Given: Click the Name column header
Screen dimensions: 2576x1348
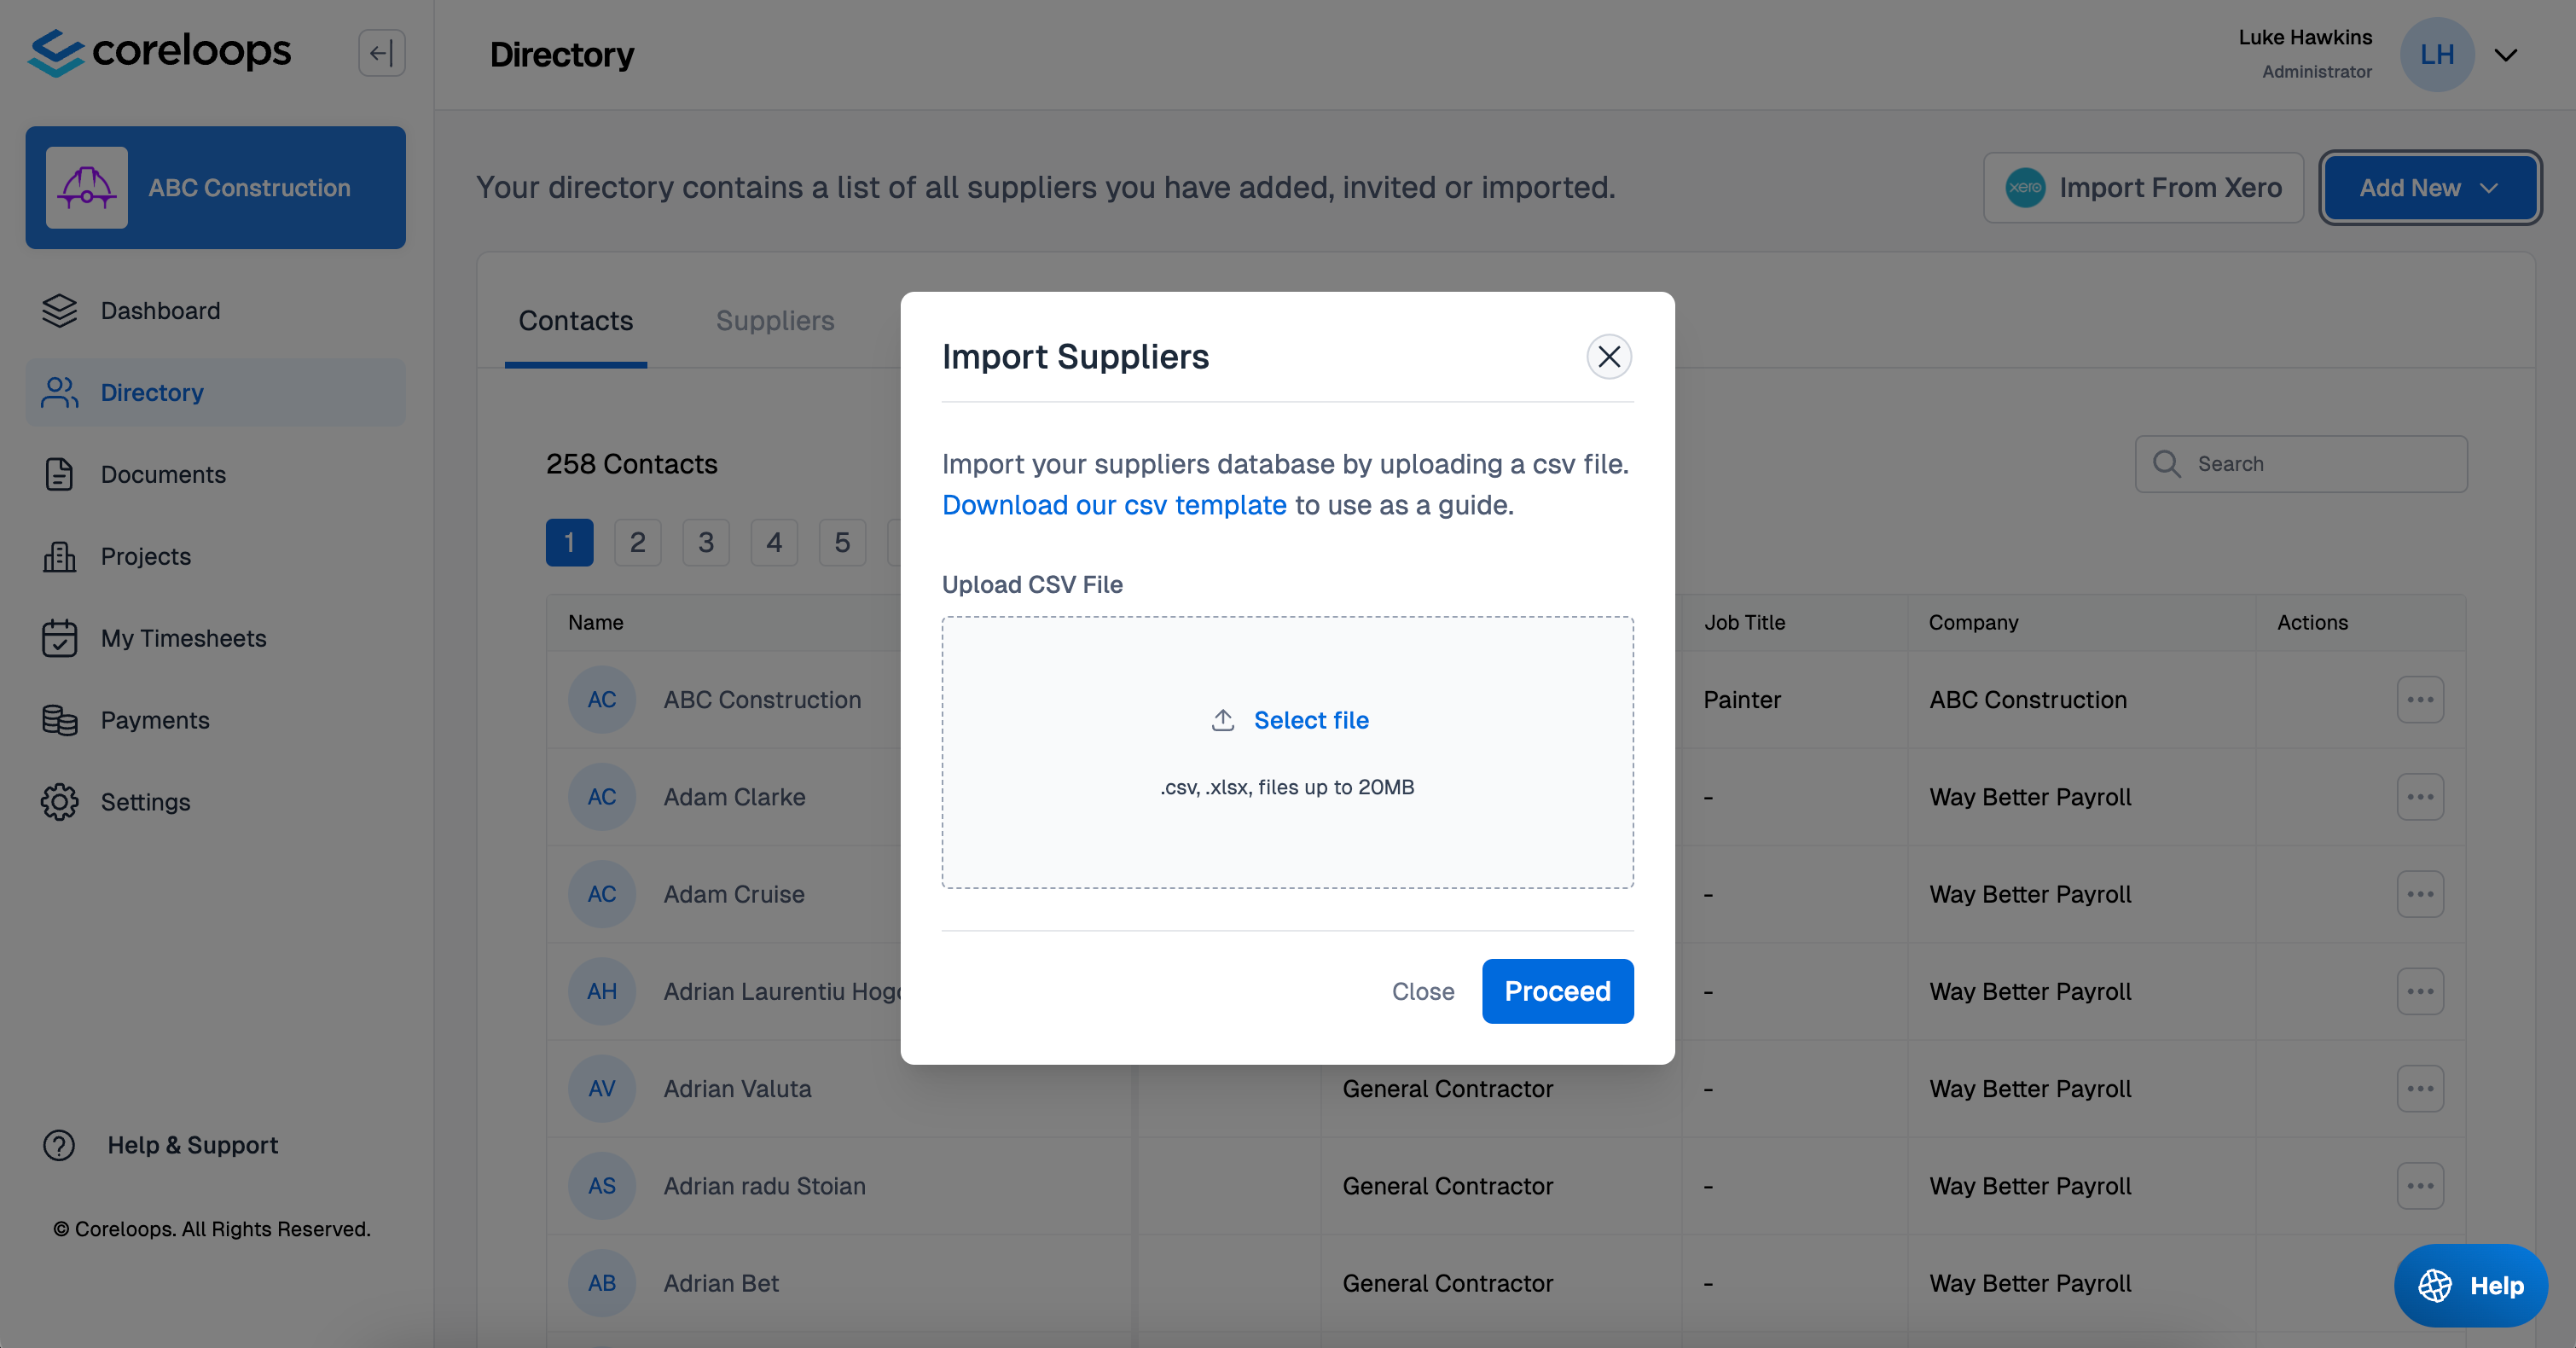Looking at the screenshot, I should pyautogui.click(x=596, y=622).
